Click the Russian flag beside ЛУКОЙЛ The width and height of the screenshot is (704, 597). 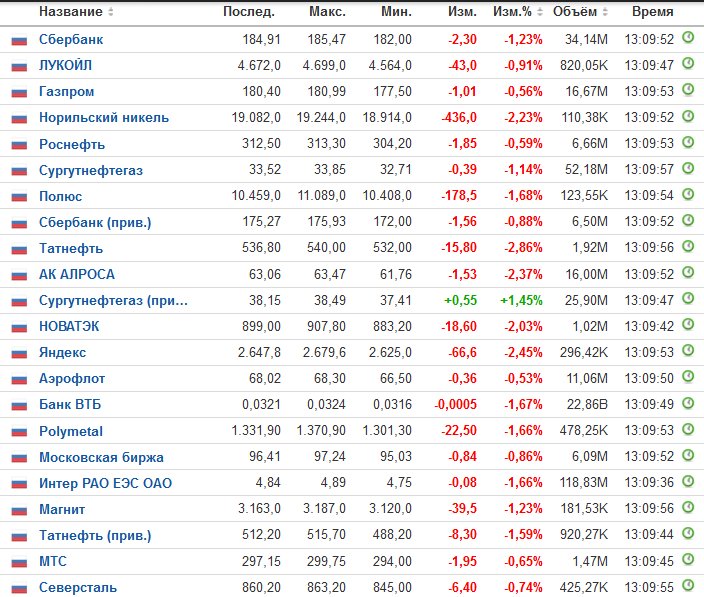pos(19,66)
